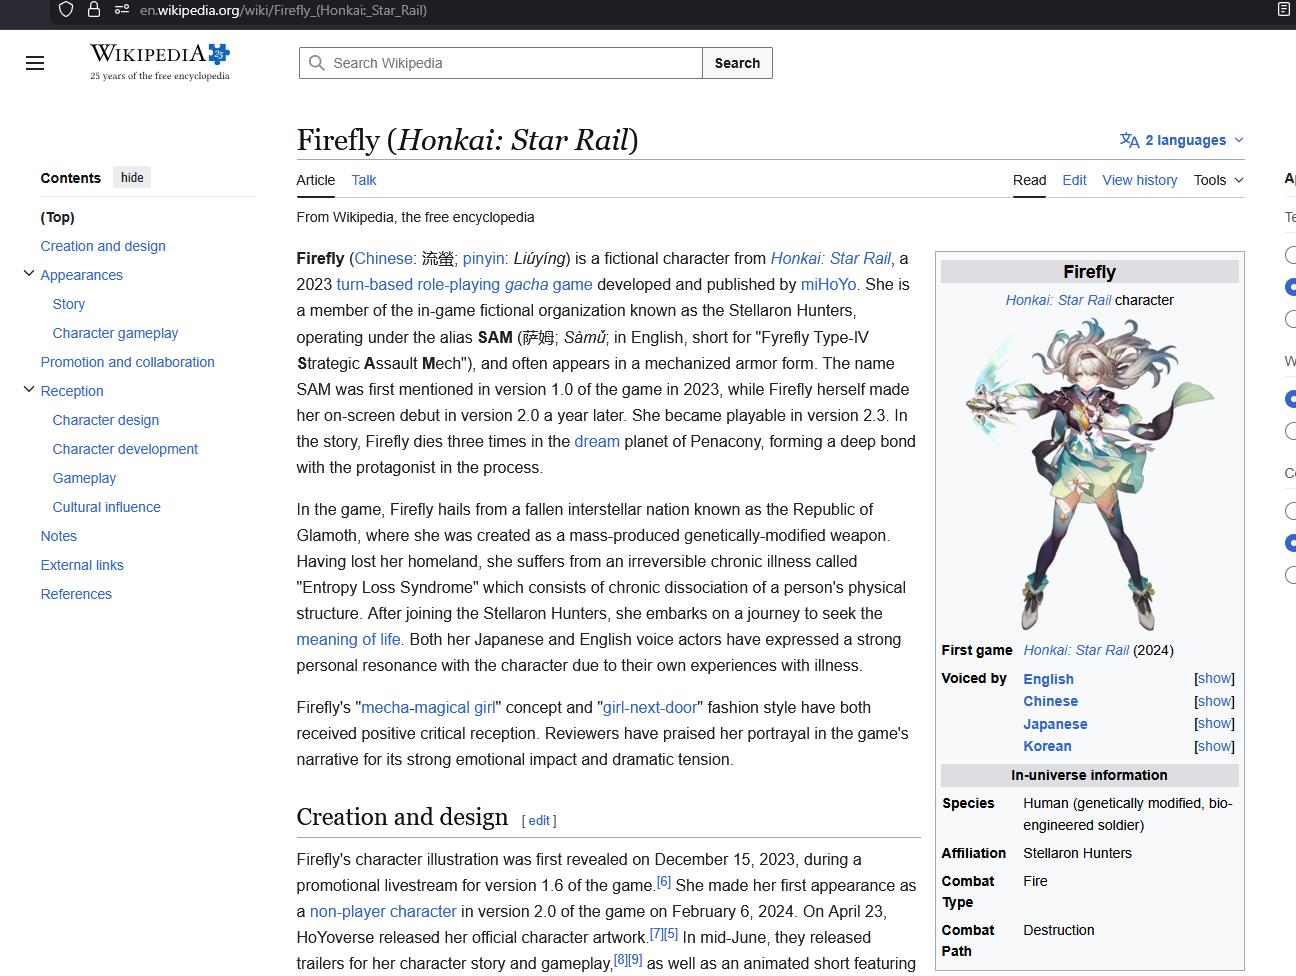Viewport: 1296px width, 976px height.
Task: Open the turn-based link
Action: 375,284
